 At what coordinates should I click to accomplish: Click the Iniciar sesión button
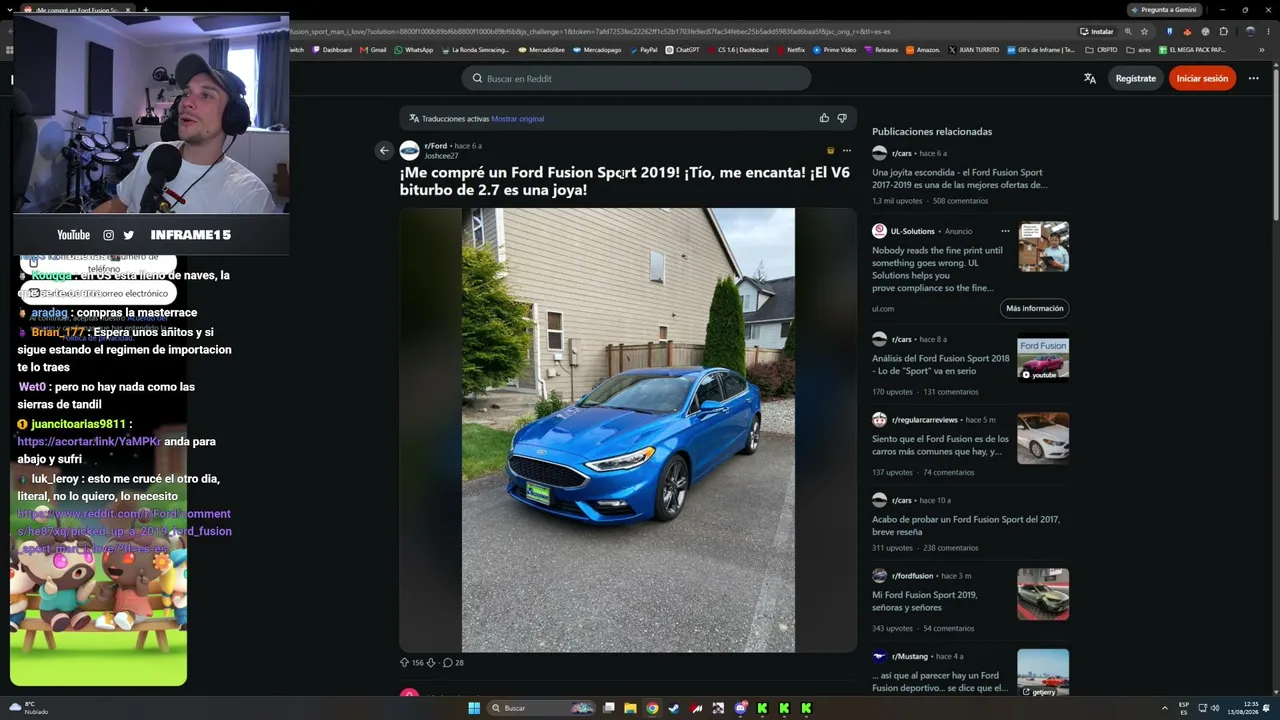tap(1202, 78)
